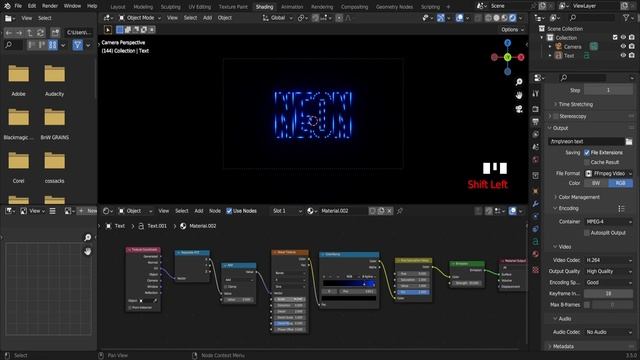Switch to the Shading workspace tab

tap(264, 7)
